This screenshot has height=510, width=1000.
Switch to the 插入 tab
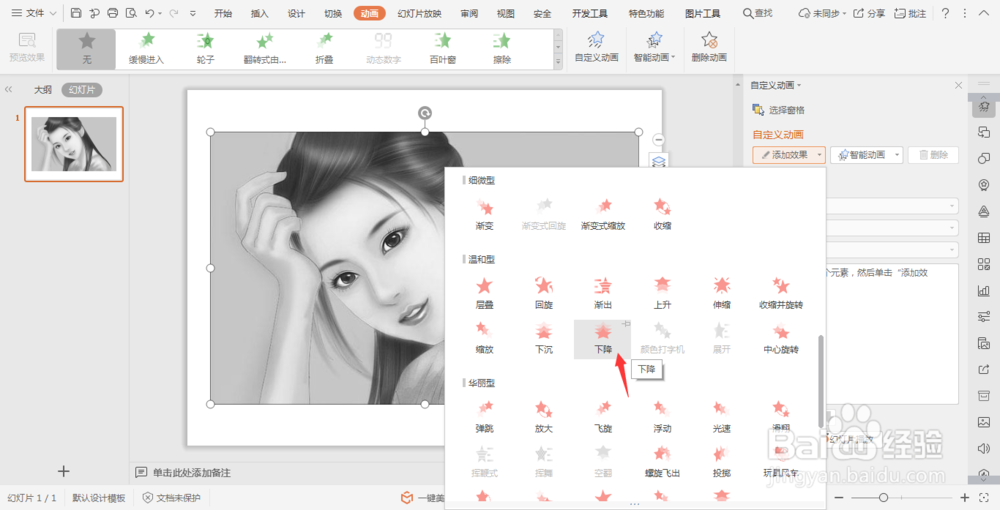pos(260,13)
